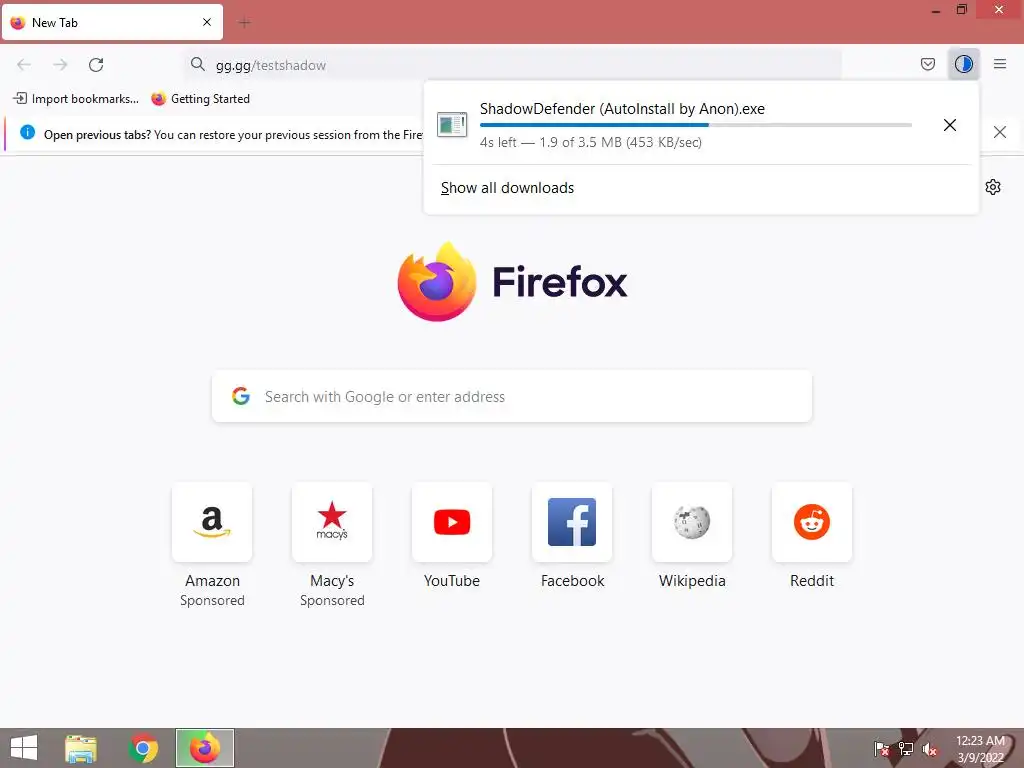Open File Explorer from the taskbar

coord(81,748)
